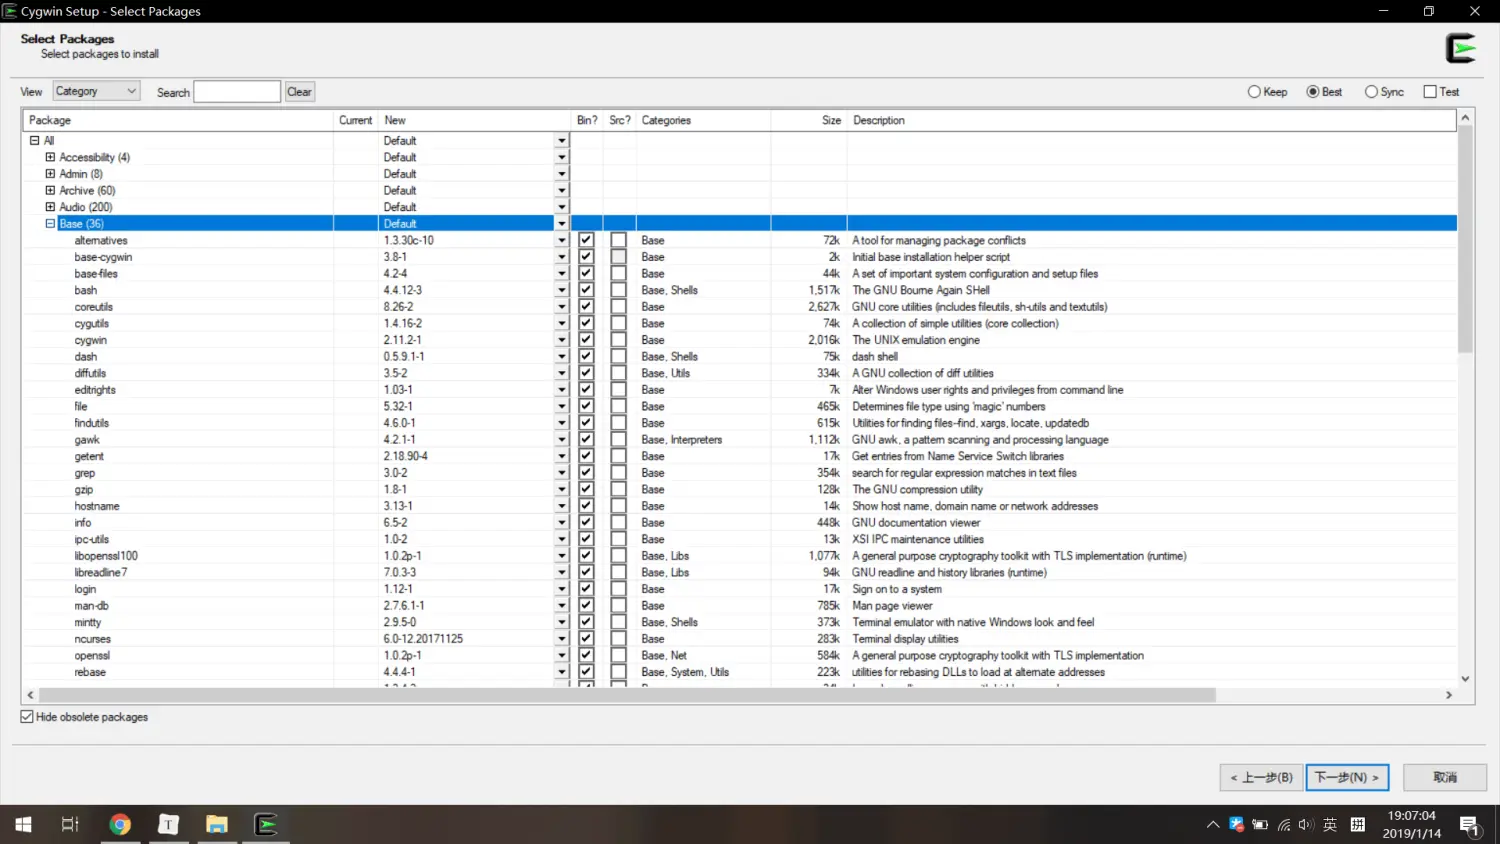Viewport: 1500px width, 844px height.
Task: Click the input method 英 indicator
Action: (x=1330, y=825)
